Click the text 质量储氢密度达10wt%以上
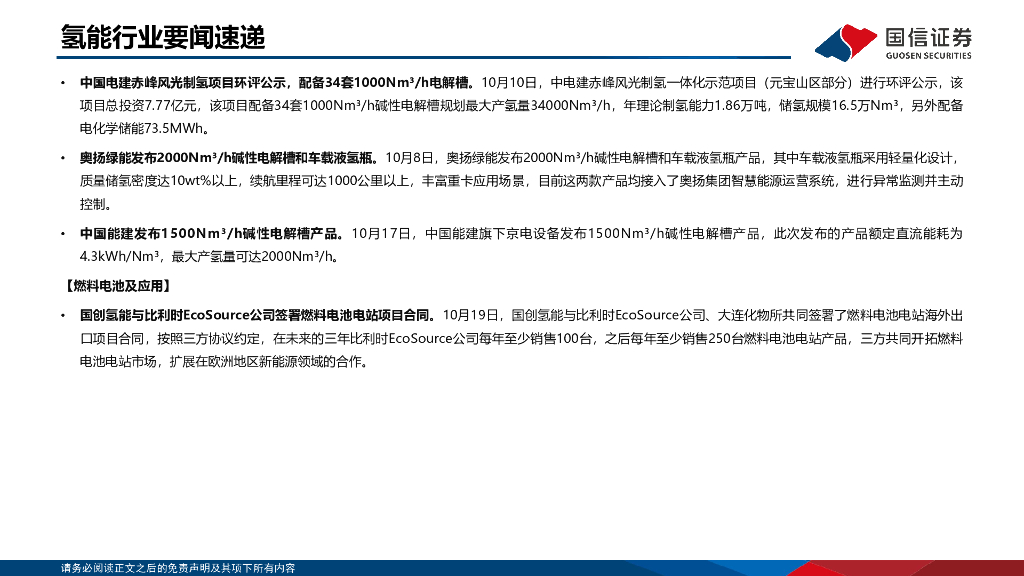Image resolution: width=1024 pixels, height=576 pixels. coord(159,181)
